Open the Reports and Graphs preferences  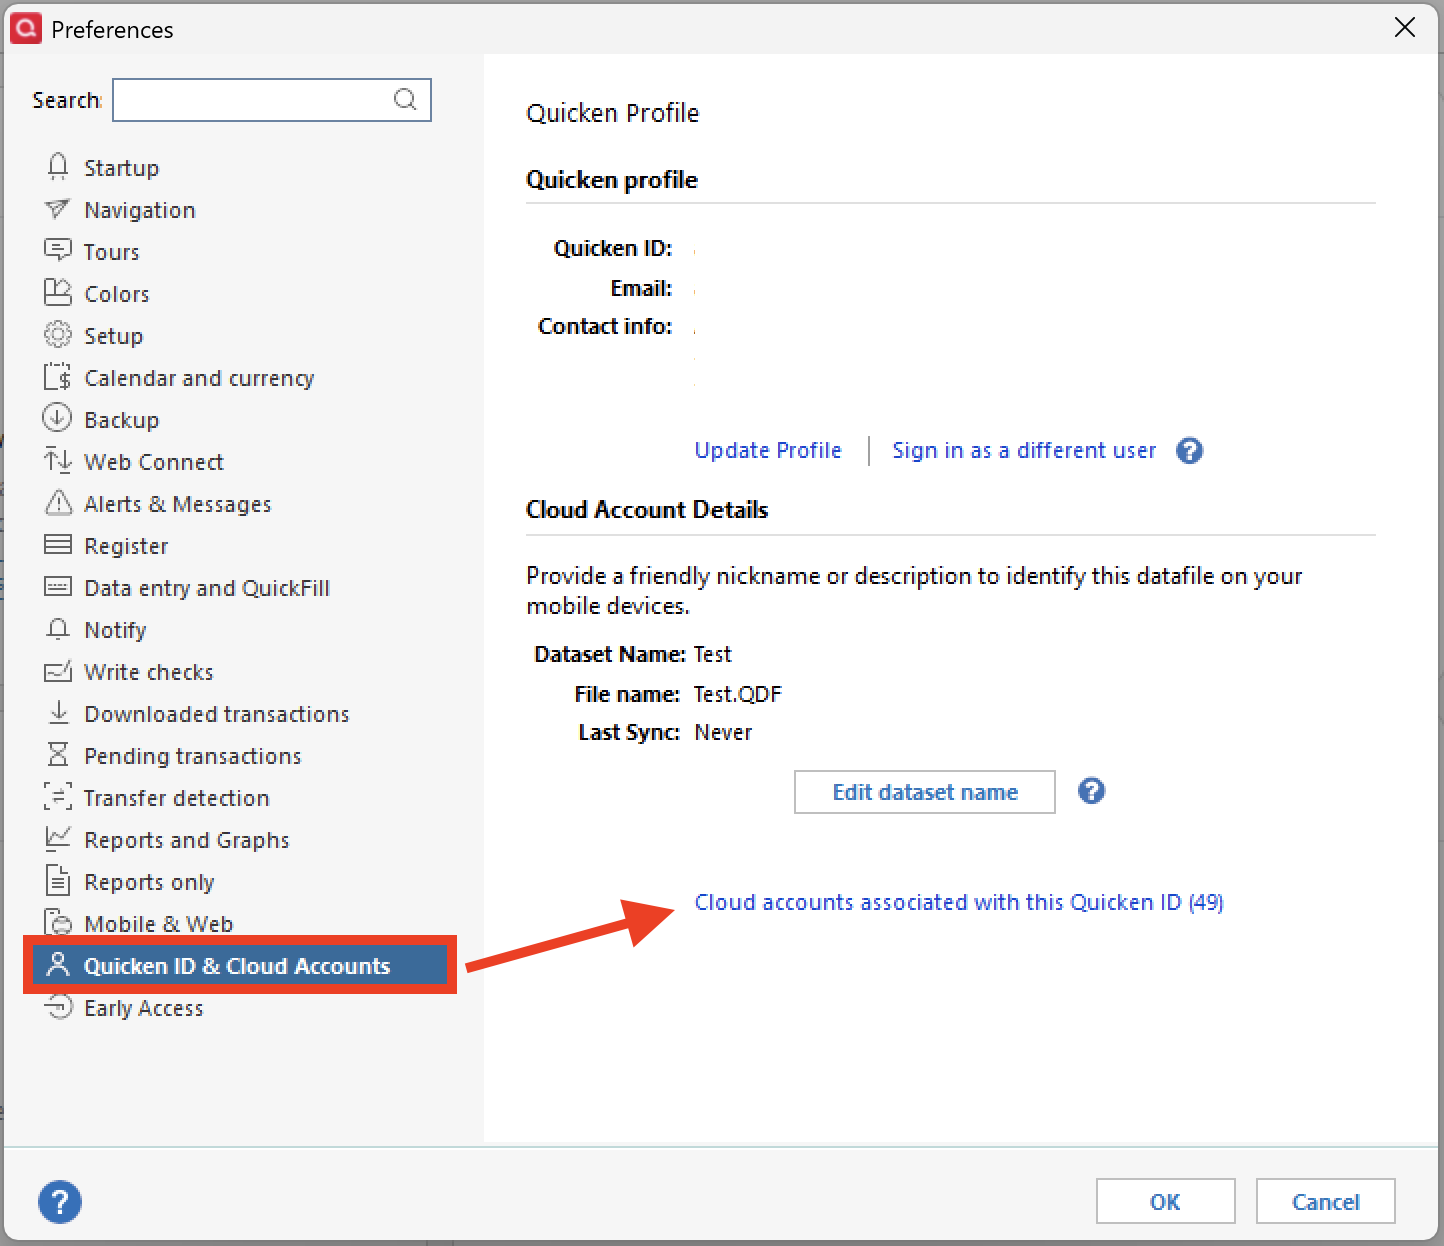186,840
